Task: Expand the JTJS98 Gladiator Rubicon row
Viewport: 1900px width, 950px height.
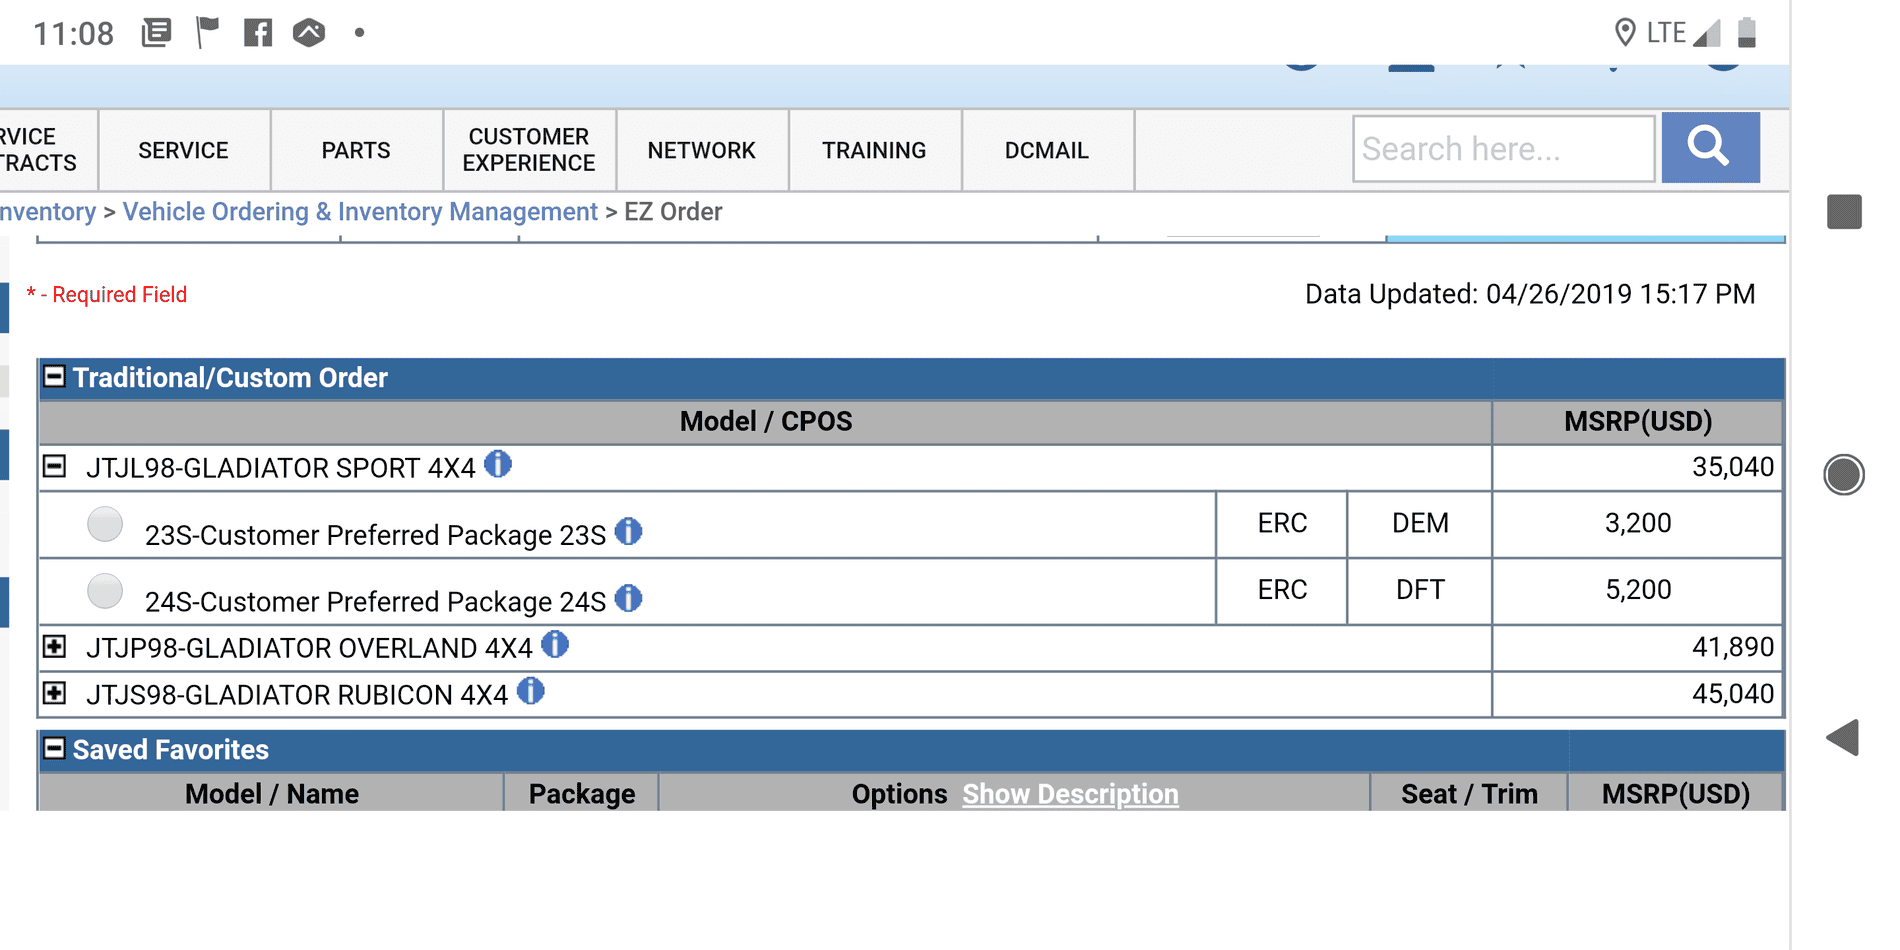Action: click(54, 692)
